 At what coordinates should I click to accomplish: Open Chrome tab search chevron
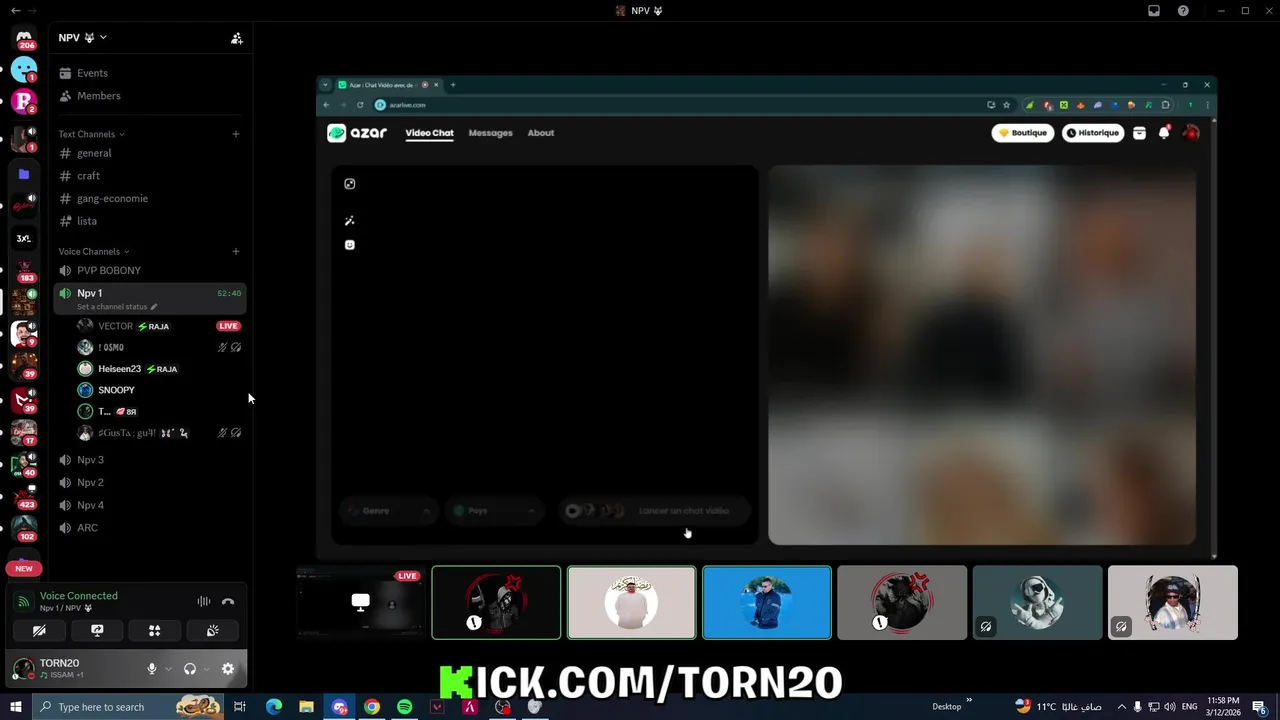(x=325, y=85)
